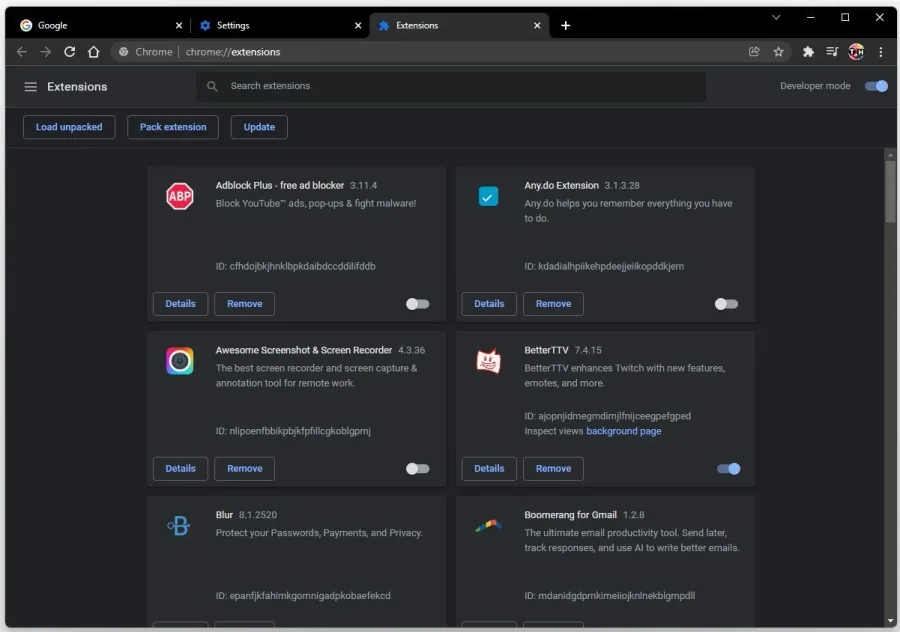900x632 pixels.
Task: Open Details for Any.do Extension
Action: pos(489,304)
